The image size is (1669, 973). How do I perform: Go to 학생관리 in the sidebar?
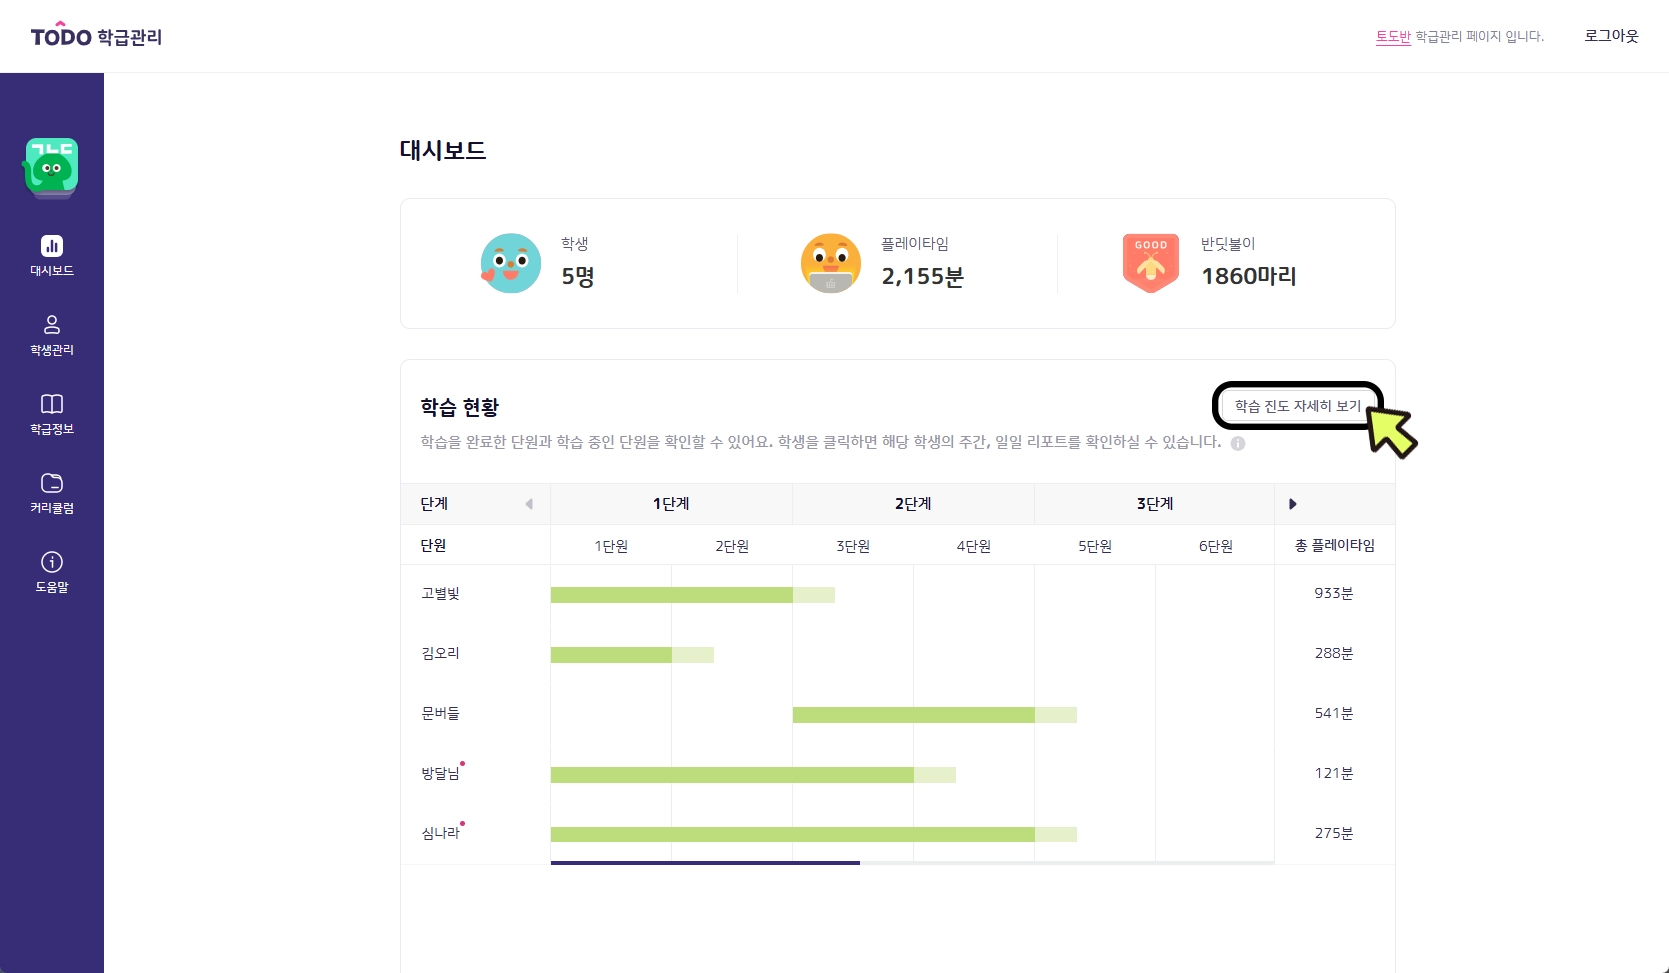(x=52, y=335)
